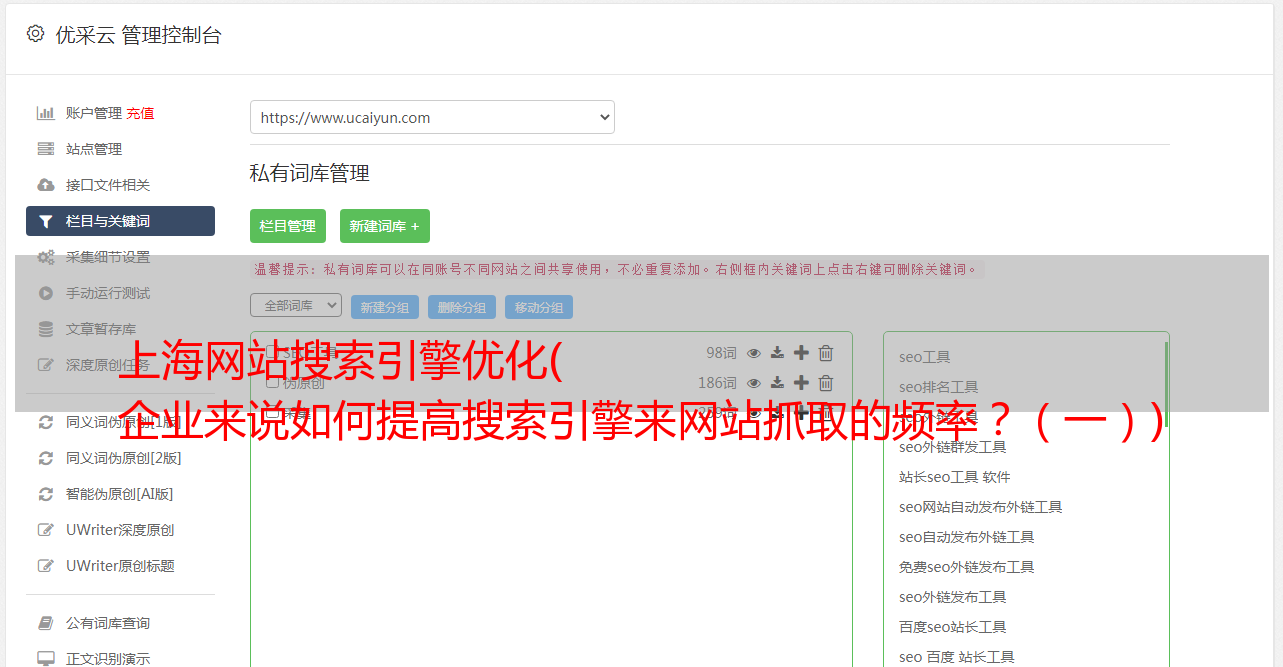Click the cloud upload icon for 接口文件相关
The width and height of the screenshot is (1283, 667).
[x=46, y=185]
